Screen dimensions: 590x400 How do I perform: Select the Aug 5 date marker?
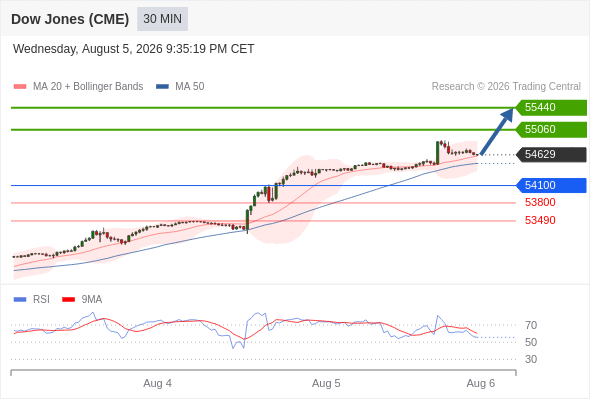click(x=326, y=383)
